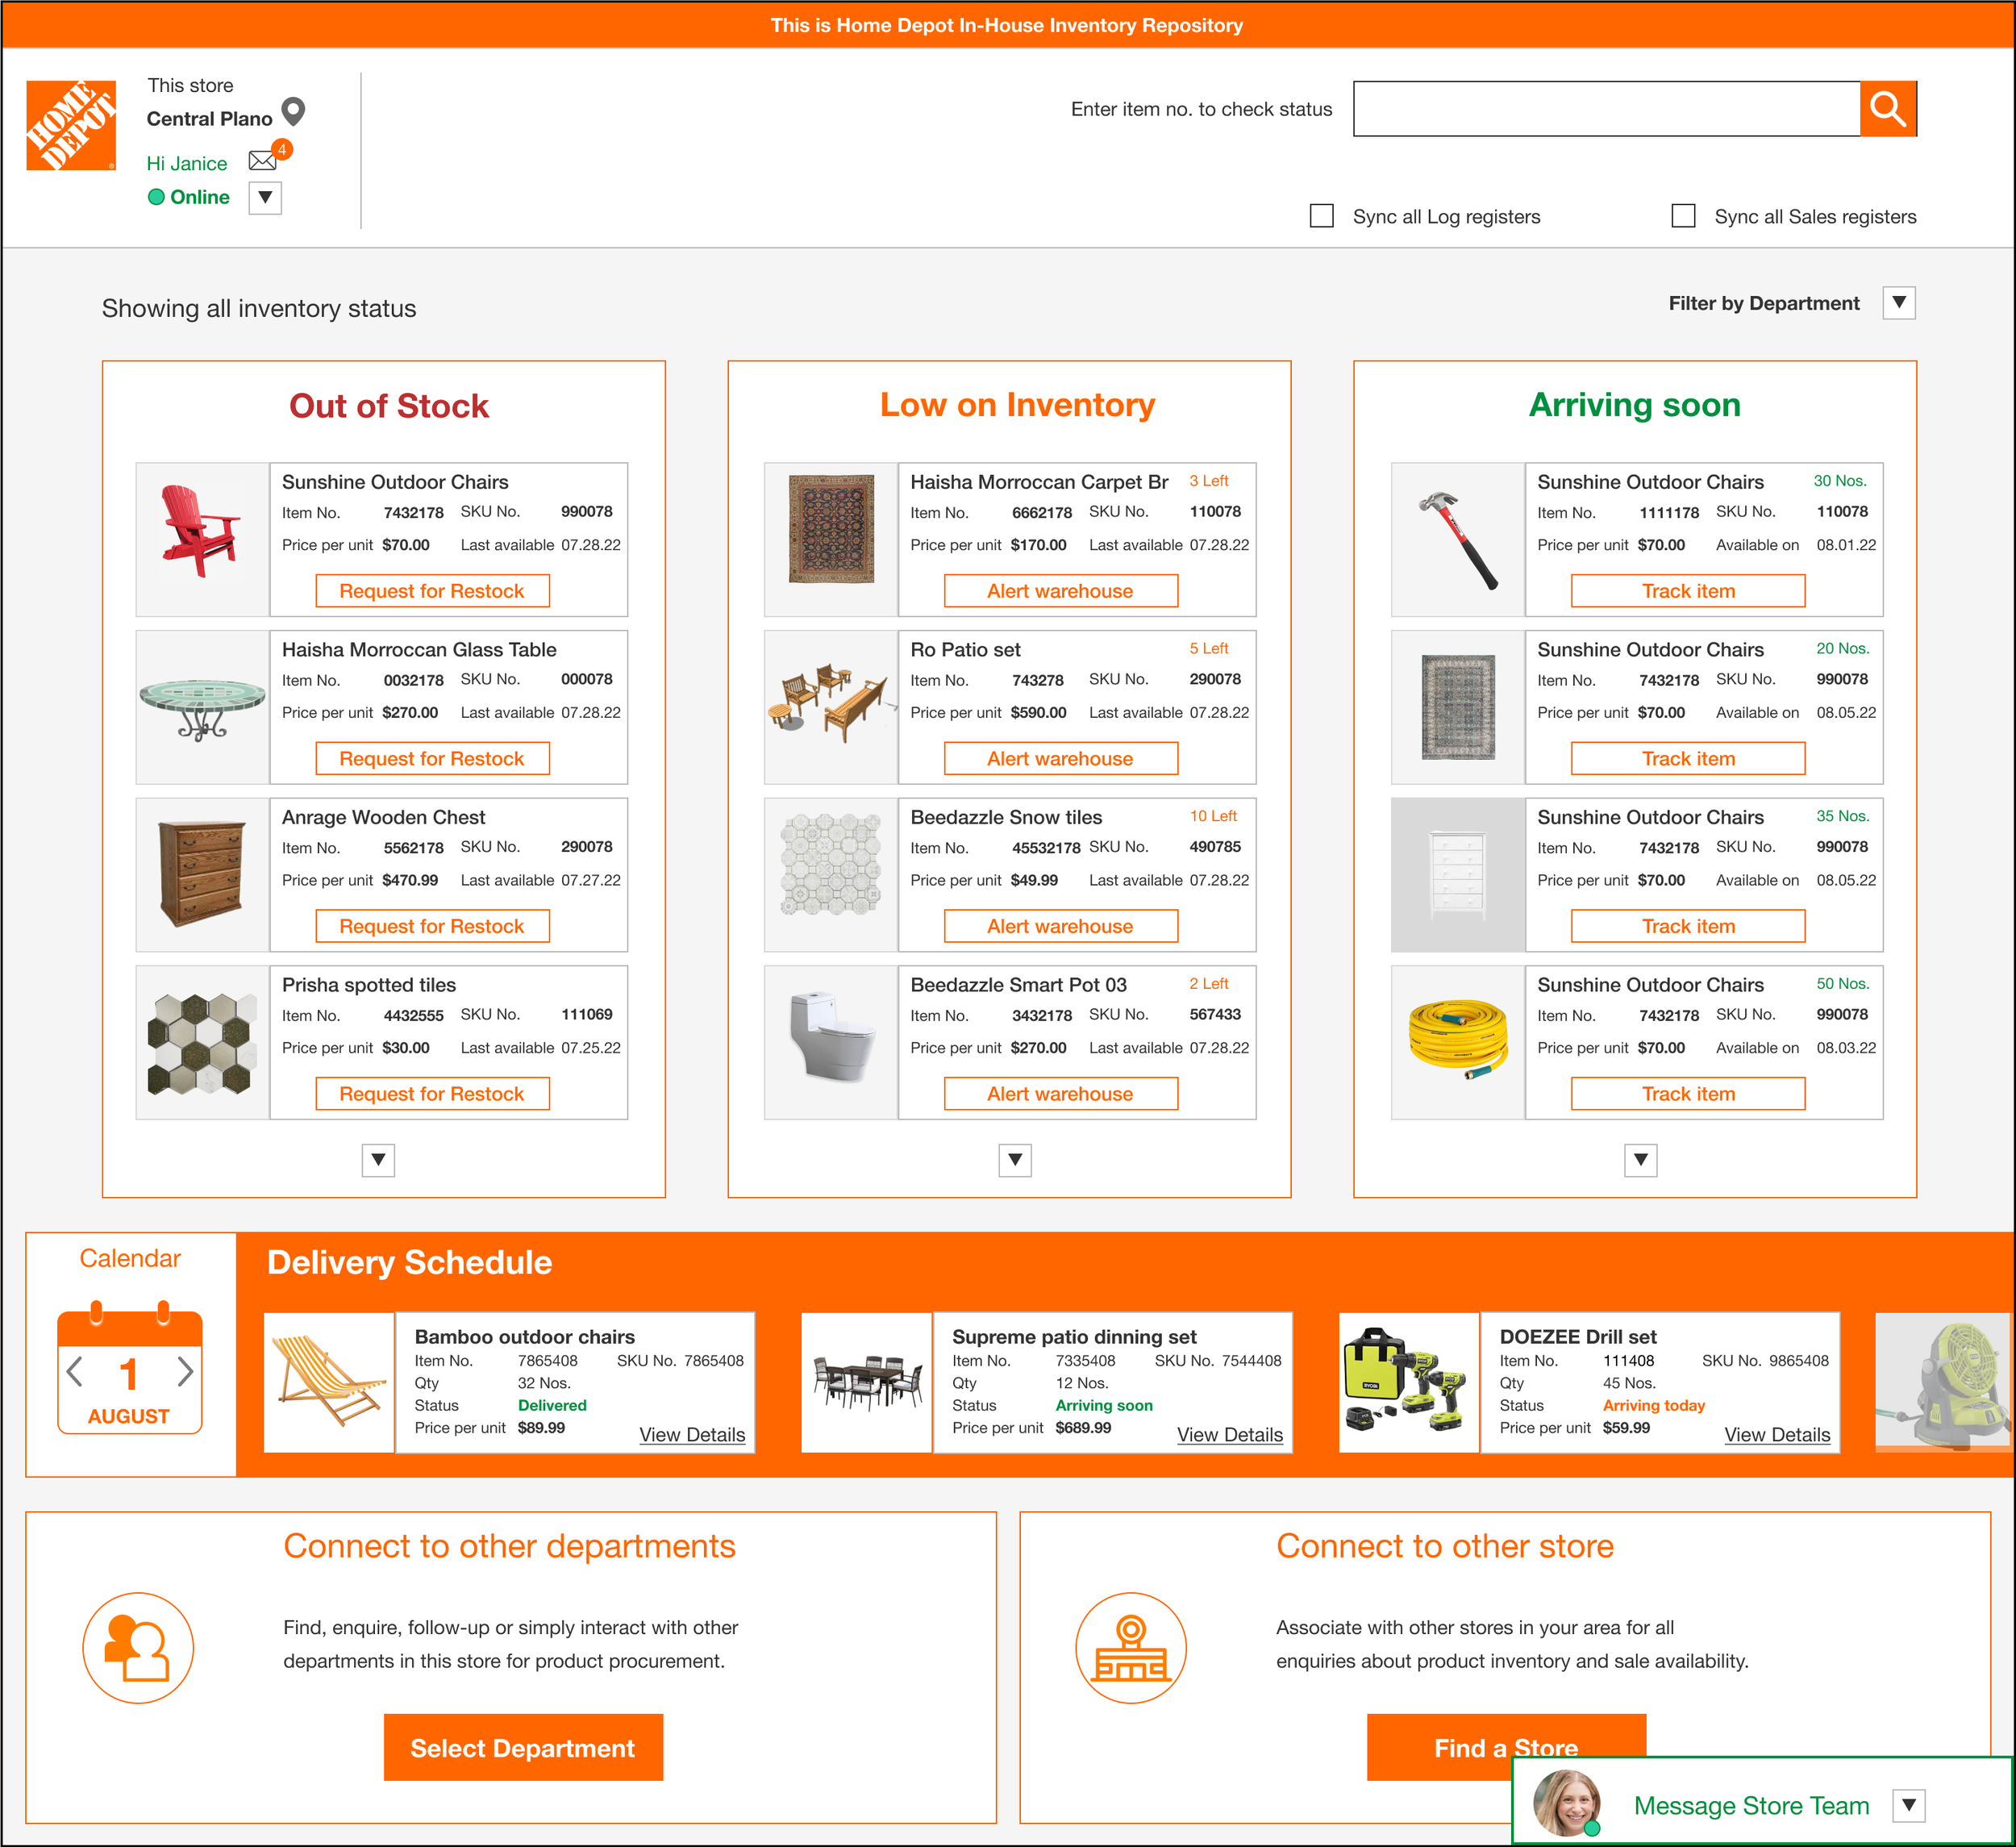The image size is (2016, 1847).
Task: Click the orange search magnifier icon
Action: (x=1887, y=108)
